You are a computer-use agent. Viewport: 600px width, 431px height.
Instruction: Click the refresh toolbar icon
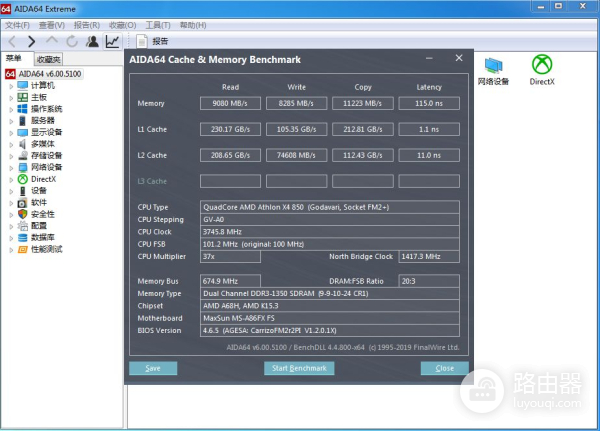pos(72,41)
